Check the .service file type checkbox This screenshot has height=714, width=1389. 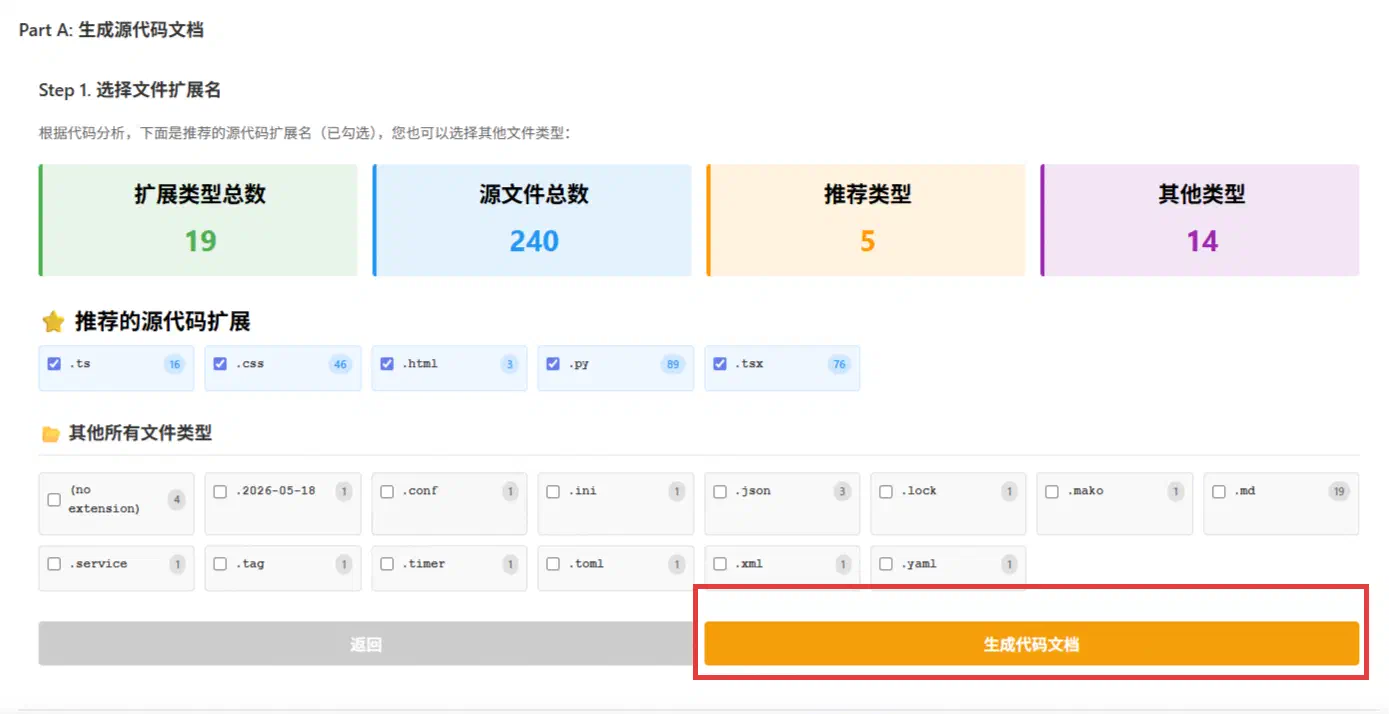click(54, 564)
